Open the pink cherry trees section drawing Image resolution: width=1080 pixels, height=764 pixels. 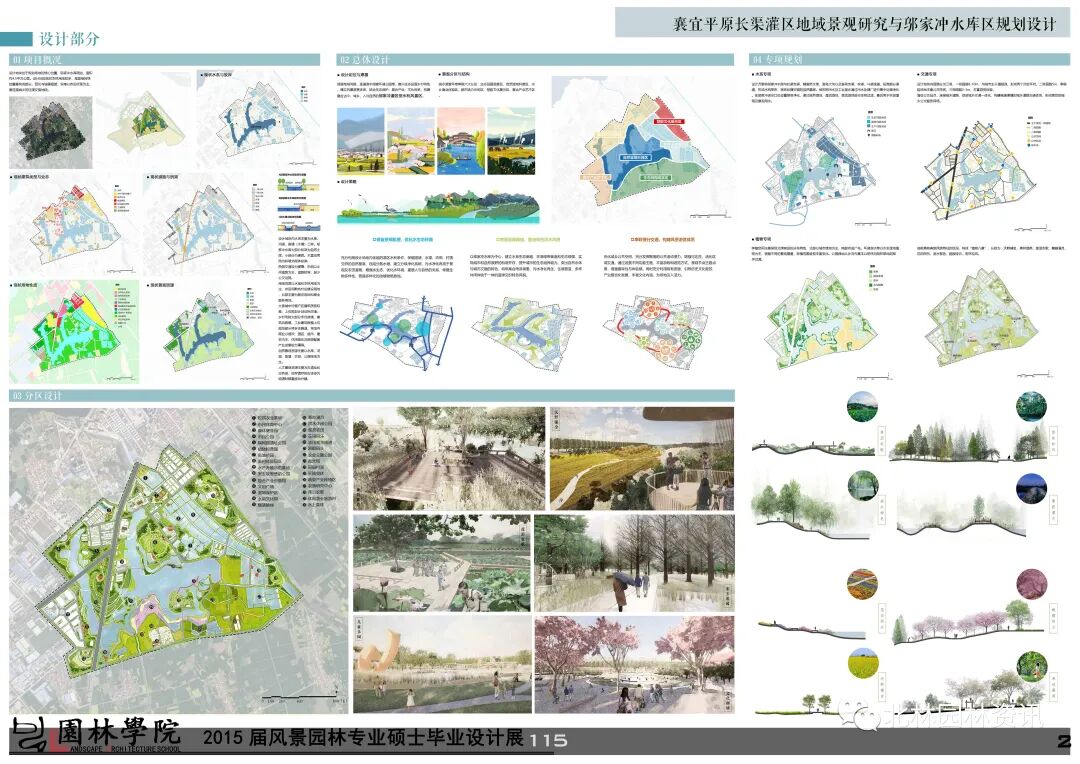coord(968,623)
